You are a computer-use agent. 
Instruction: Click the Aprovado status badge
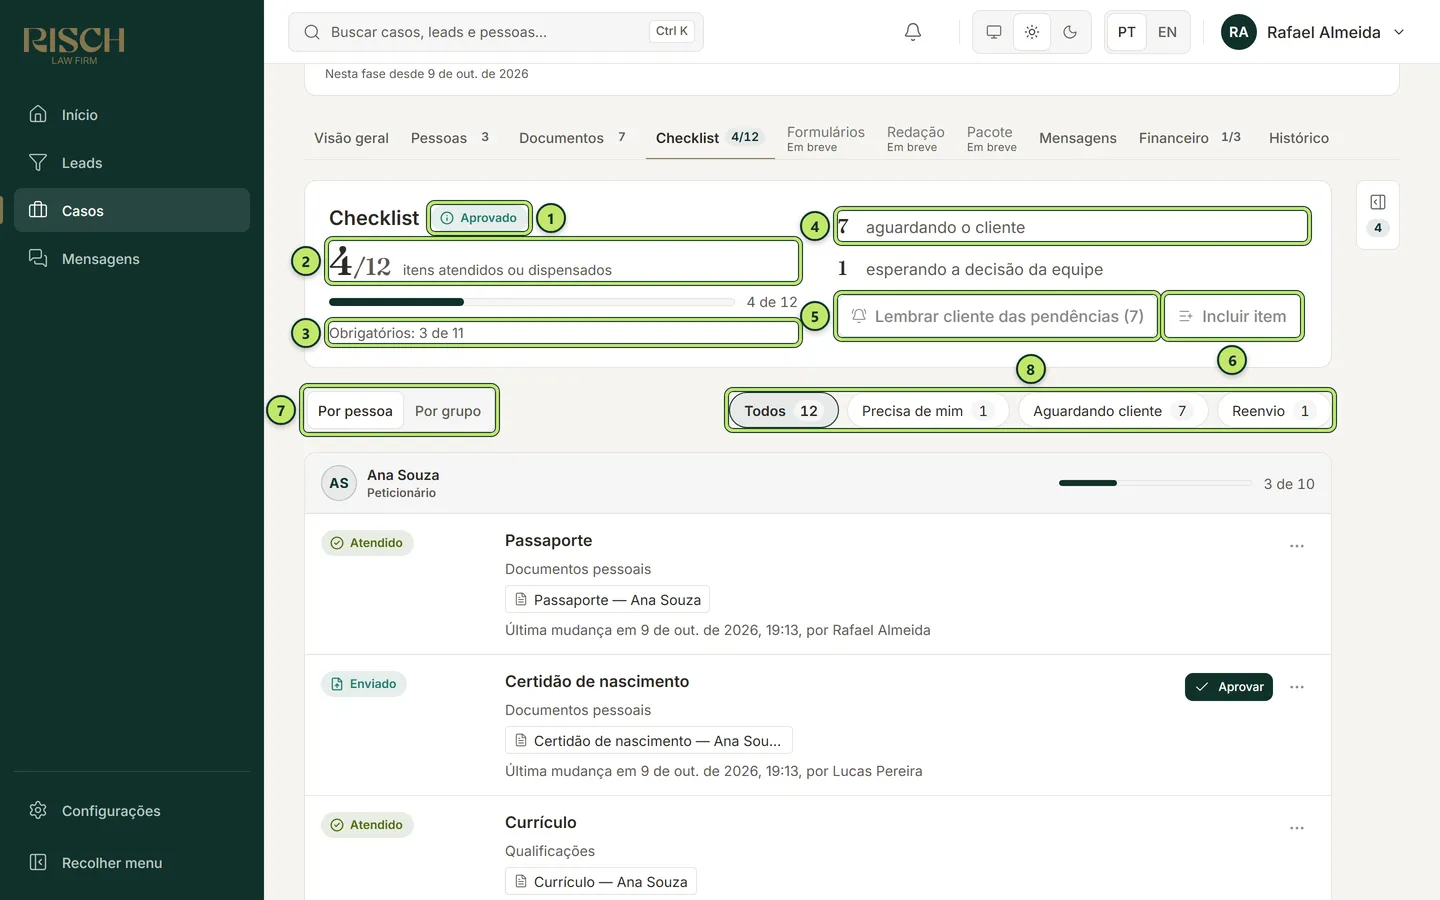(x=479, y=218)
